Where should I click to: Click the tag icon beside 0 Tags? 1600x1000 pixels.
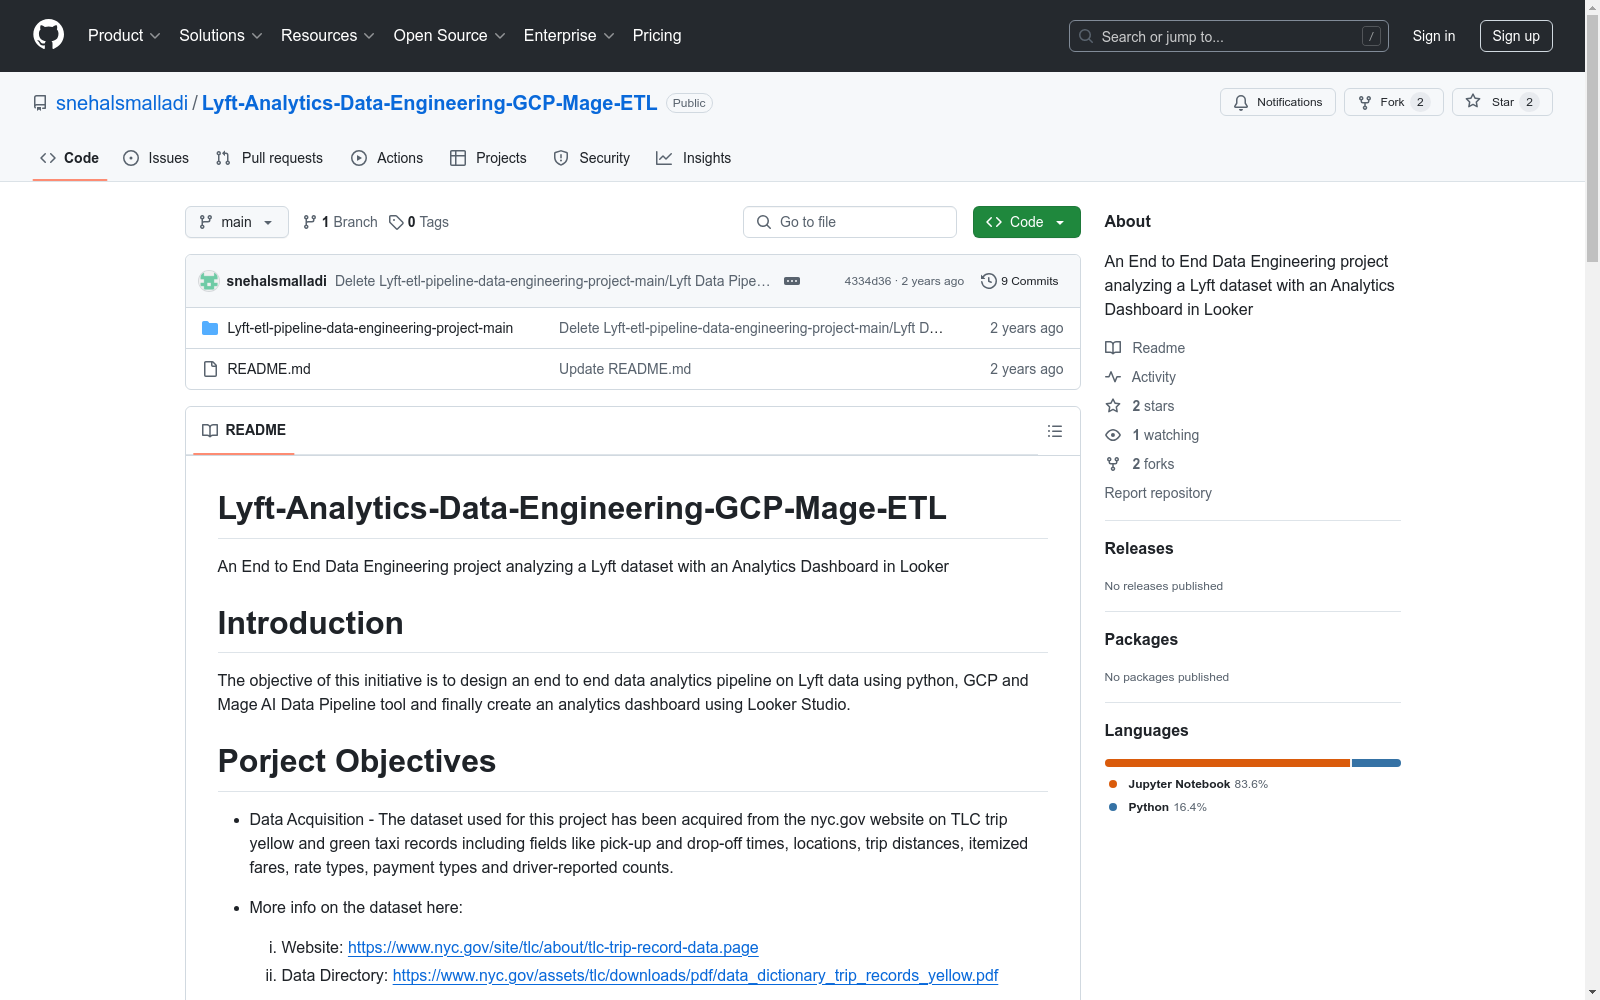[x=396, y=222]
